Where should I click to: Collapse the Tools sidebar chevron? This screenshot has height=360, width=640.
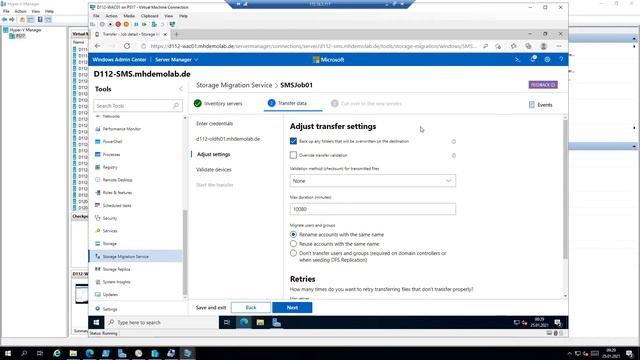pos(181,89)
